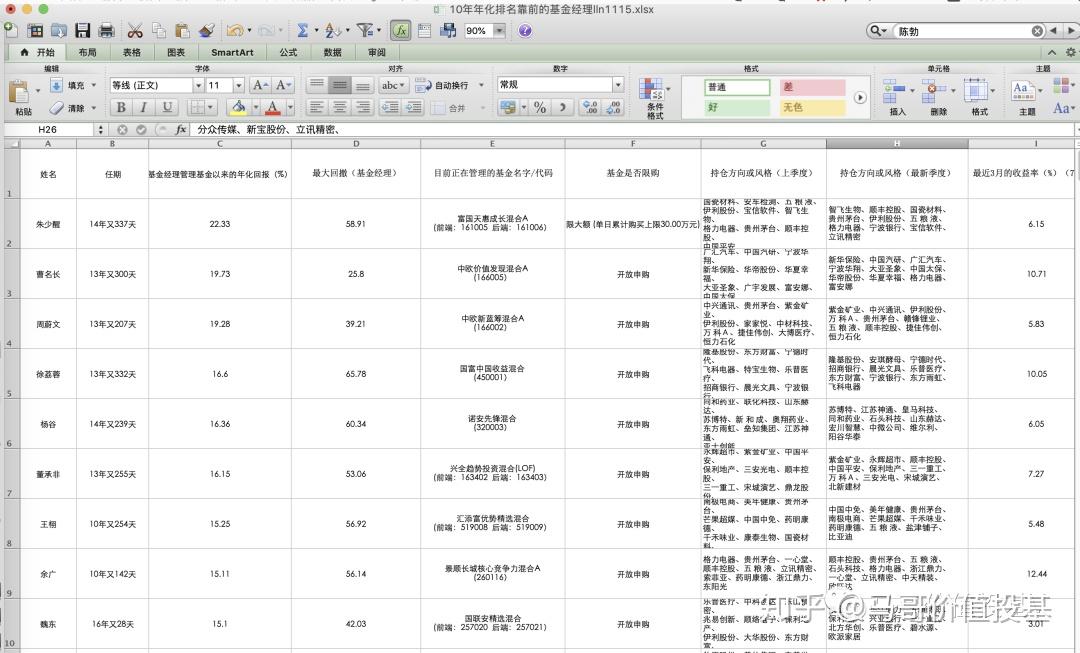Toggle Italic formatting
The height and width of the screenshot is (653, 1080).
pos(144,107)
